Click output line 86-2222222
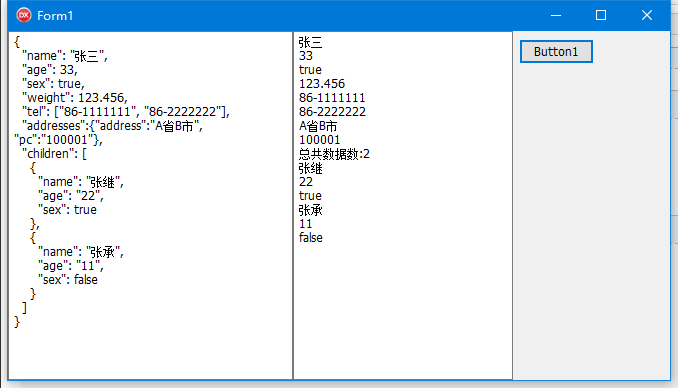The image size is (678, 388). 332,112
